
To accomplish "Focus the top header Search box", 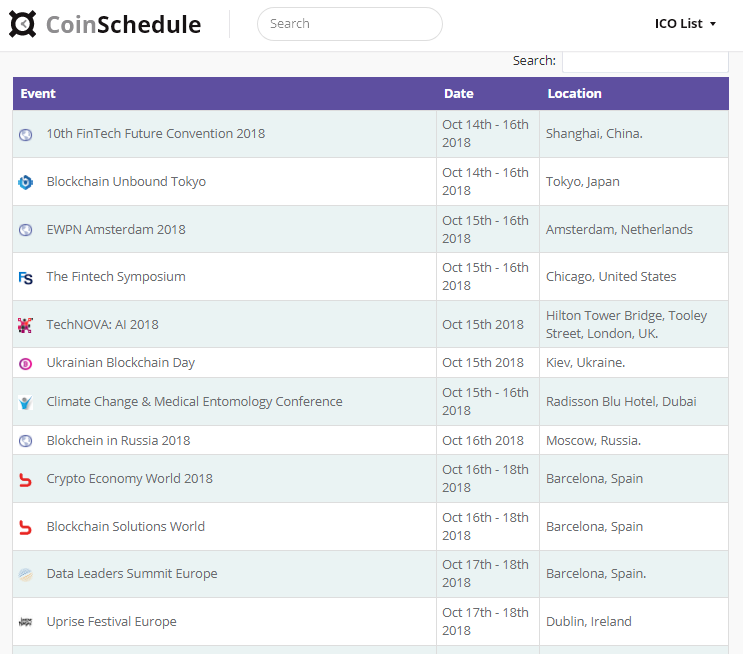I will tap(350, 24).
